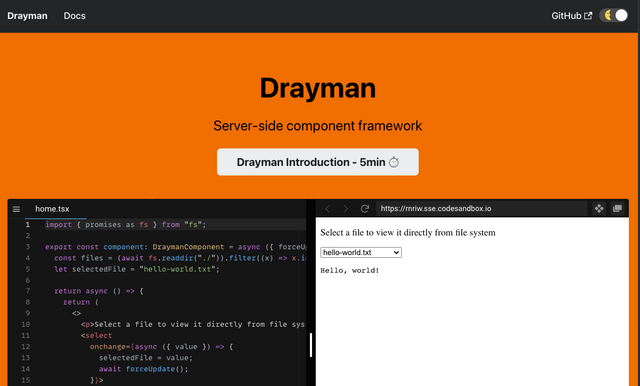
Task: Toggle dark/light mode switch
Action: 613,16
